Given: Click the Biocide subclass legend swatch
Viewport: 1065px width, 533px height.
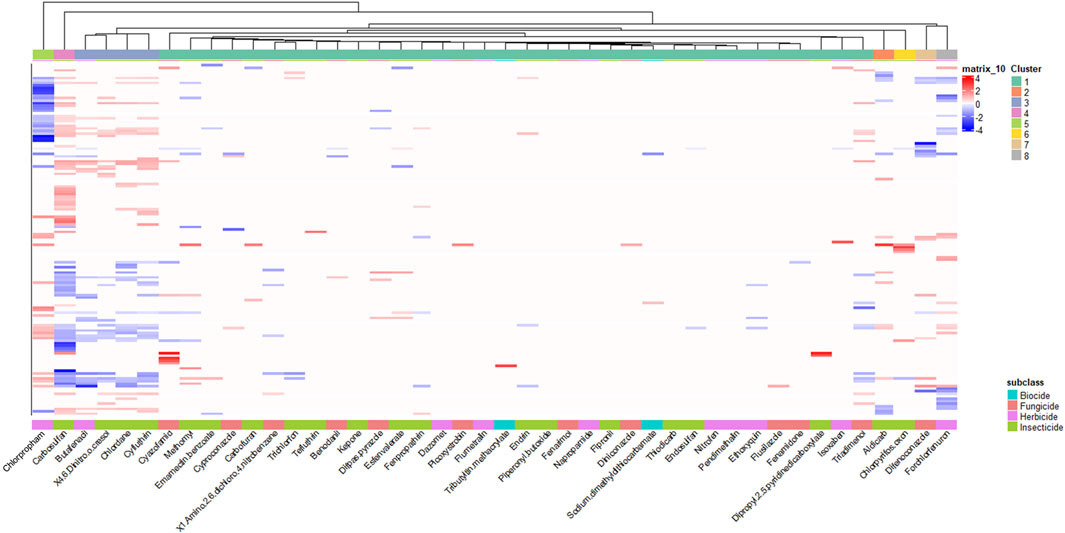Looking at the screenshot, I should 1014,394.
